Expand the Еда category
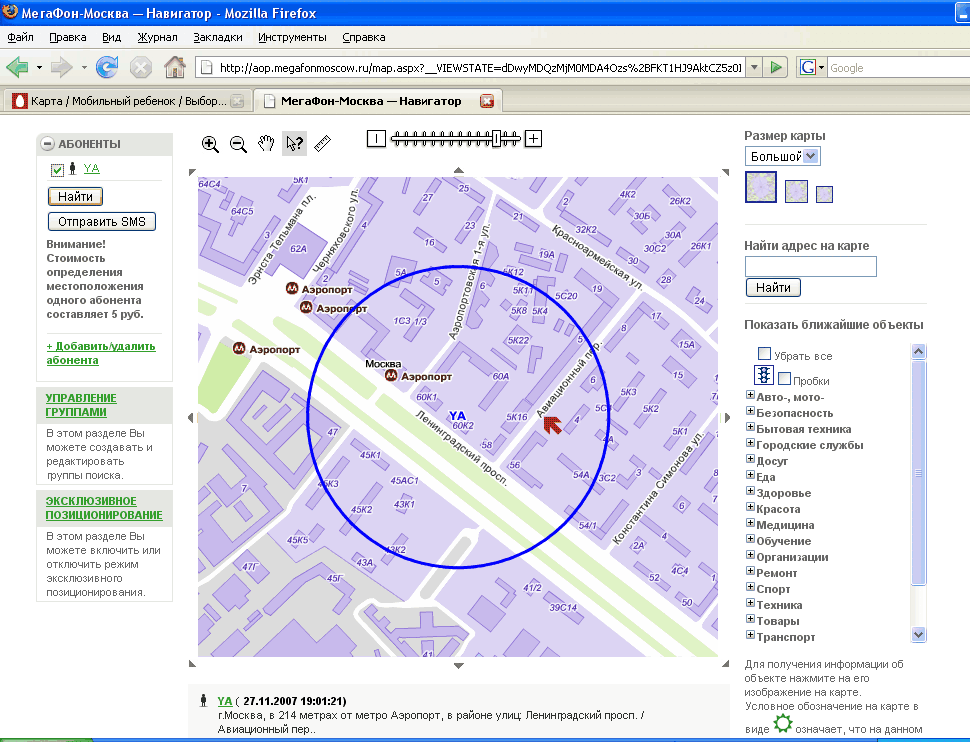The width and height of the screenshot is (970, 742). point(750,475)
